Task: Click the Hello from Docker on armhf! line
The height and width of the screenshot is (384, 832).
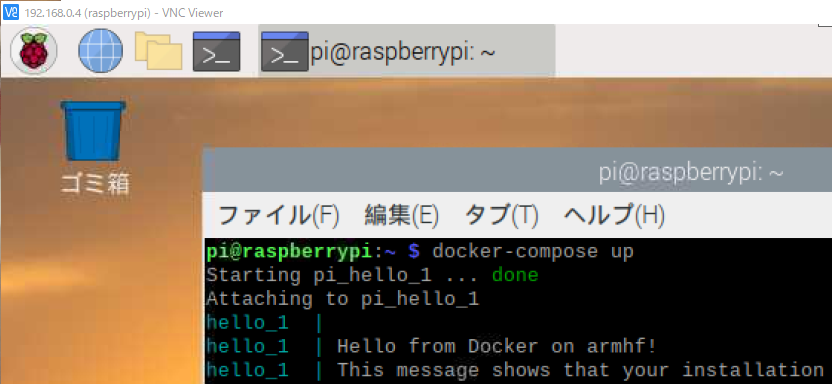Action: 497,346
